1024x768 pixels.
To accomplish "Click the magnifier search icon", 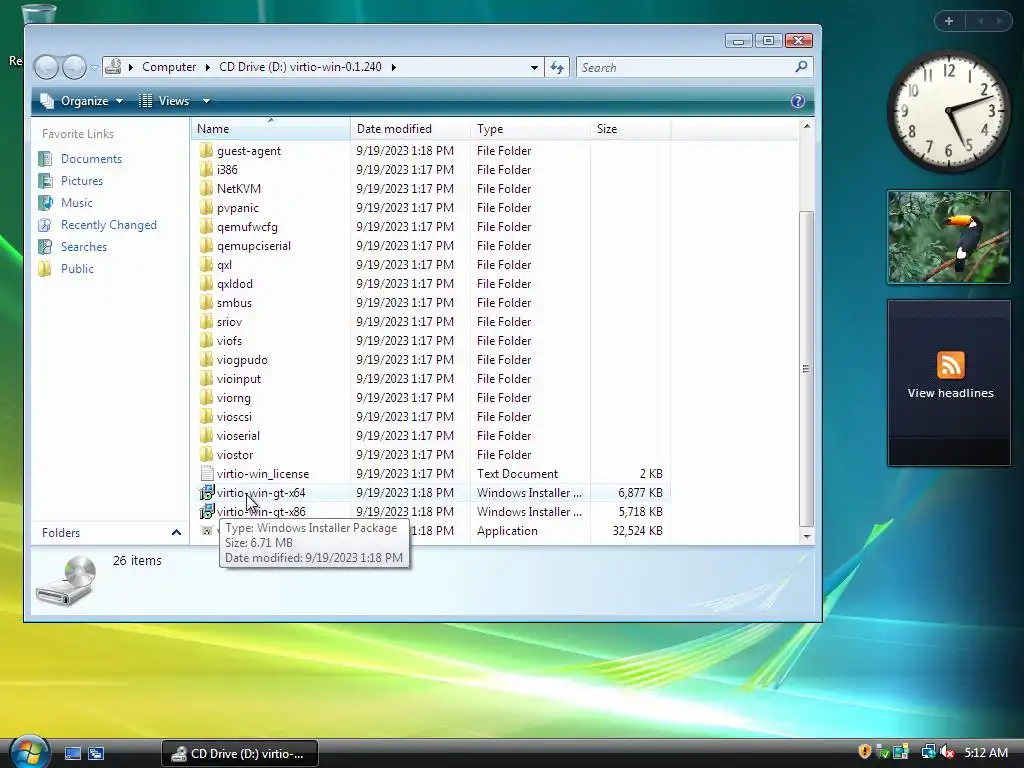I will tap(801, 67).
